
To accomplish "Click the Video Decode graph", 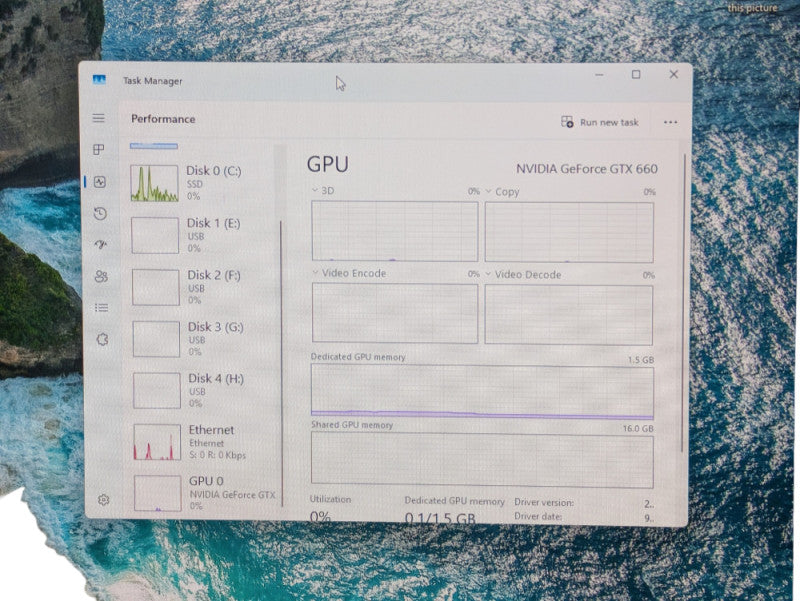I will point(568,315).
